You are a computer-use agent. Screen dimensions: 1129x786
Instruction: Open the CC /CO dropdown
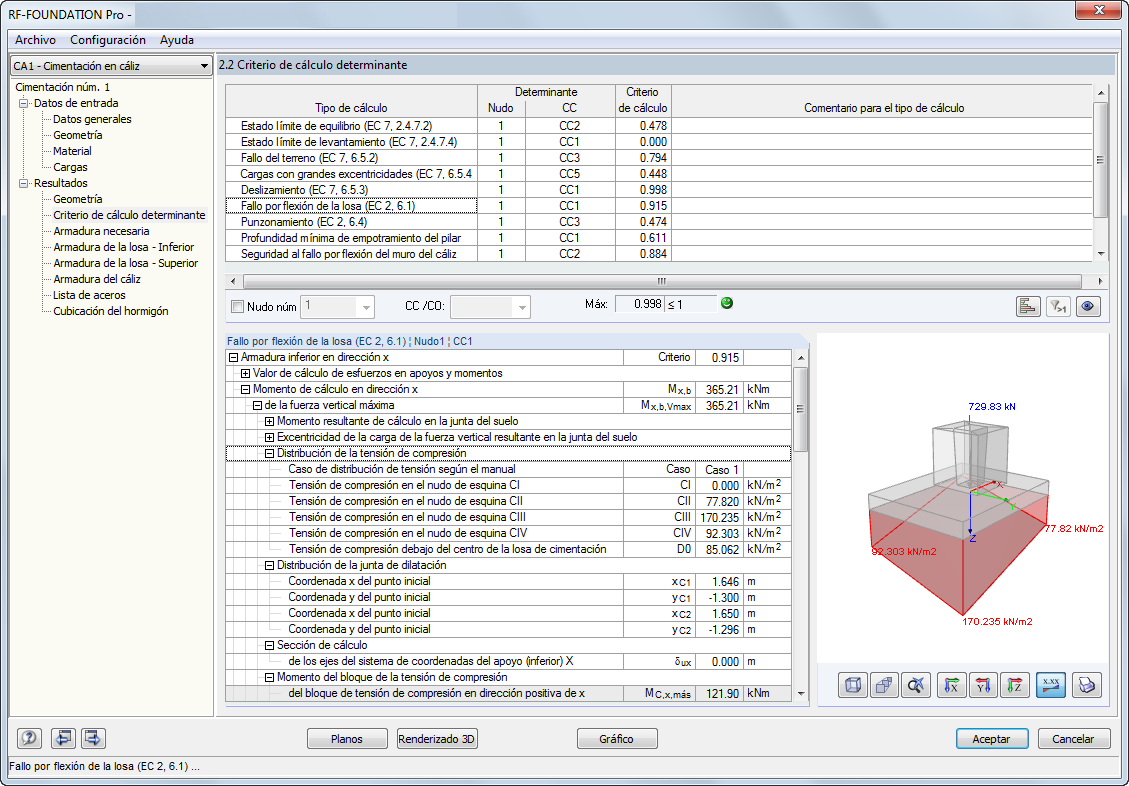click(x=490, y=307)
